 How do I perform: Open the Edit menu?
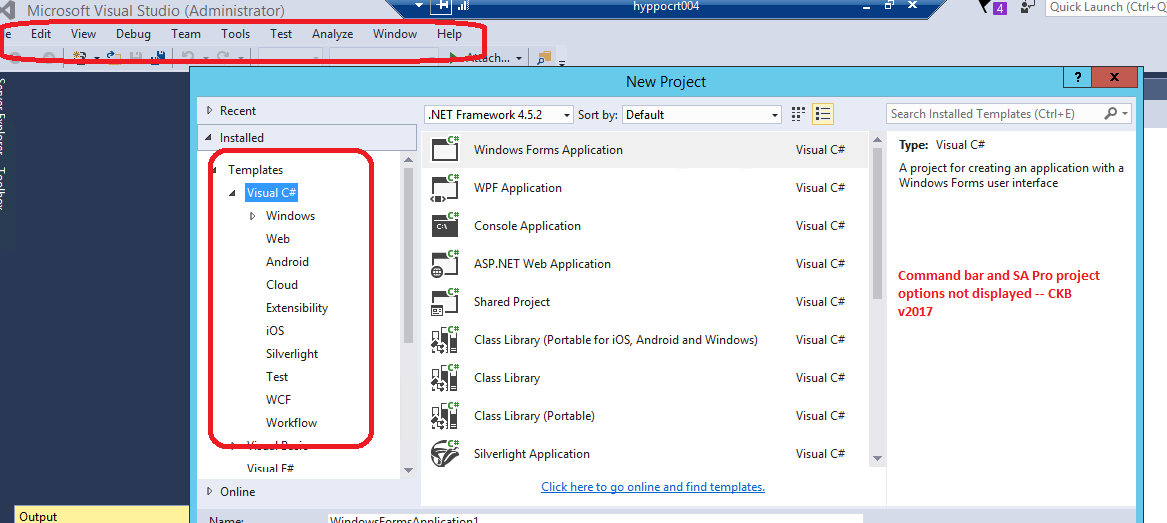(x=41, y=33)
